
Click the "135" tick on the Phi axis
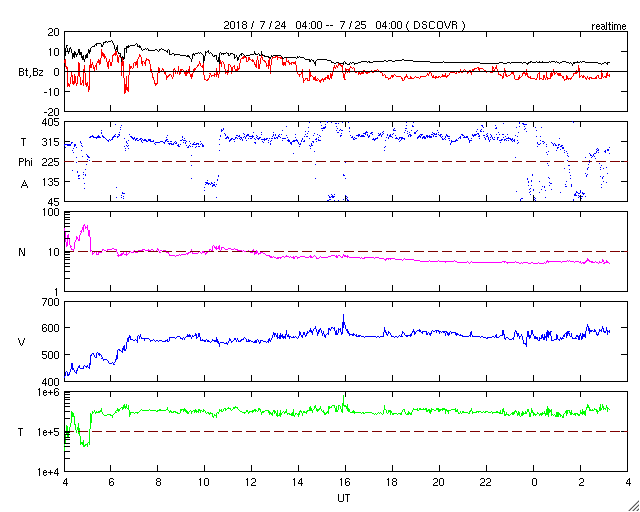pyautogui.click(x=52, y=182)
